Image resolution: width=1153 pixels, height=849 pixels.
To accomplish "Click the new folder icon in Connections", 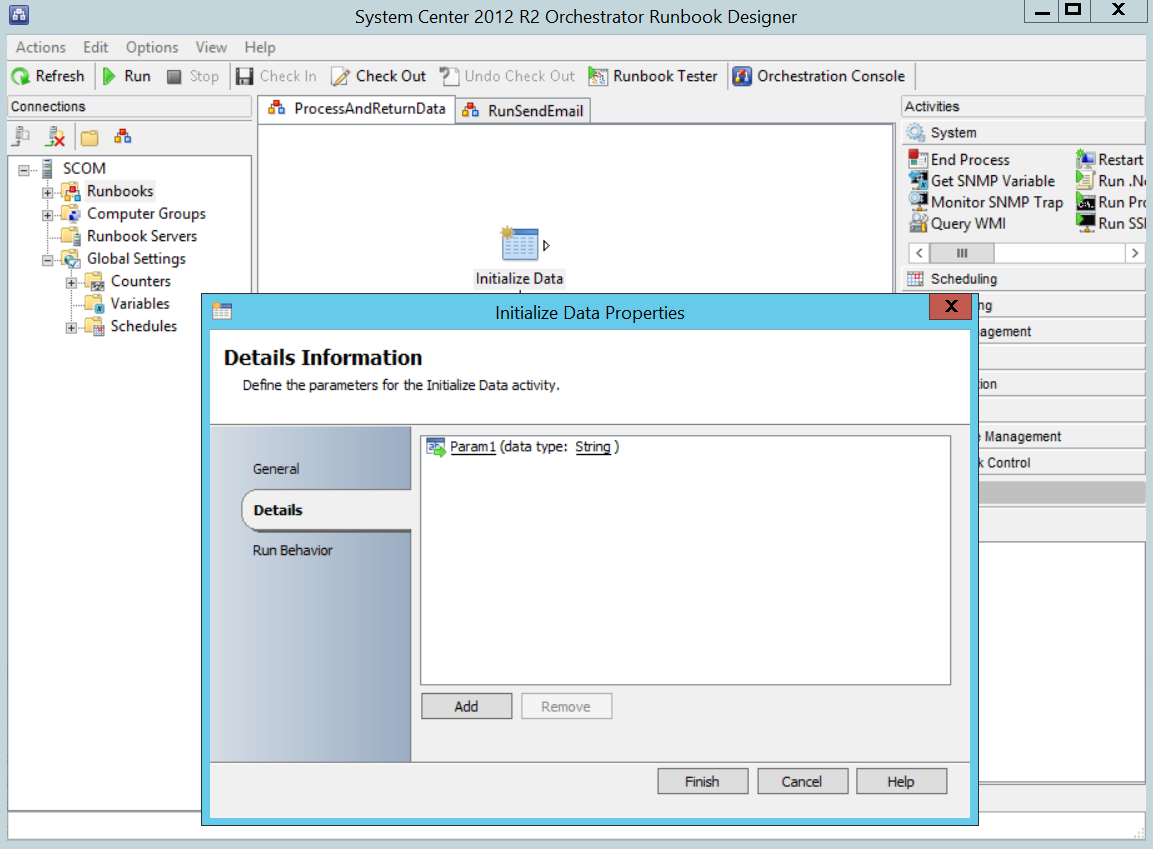I will click(x=90, y=137).
